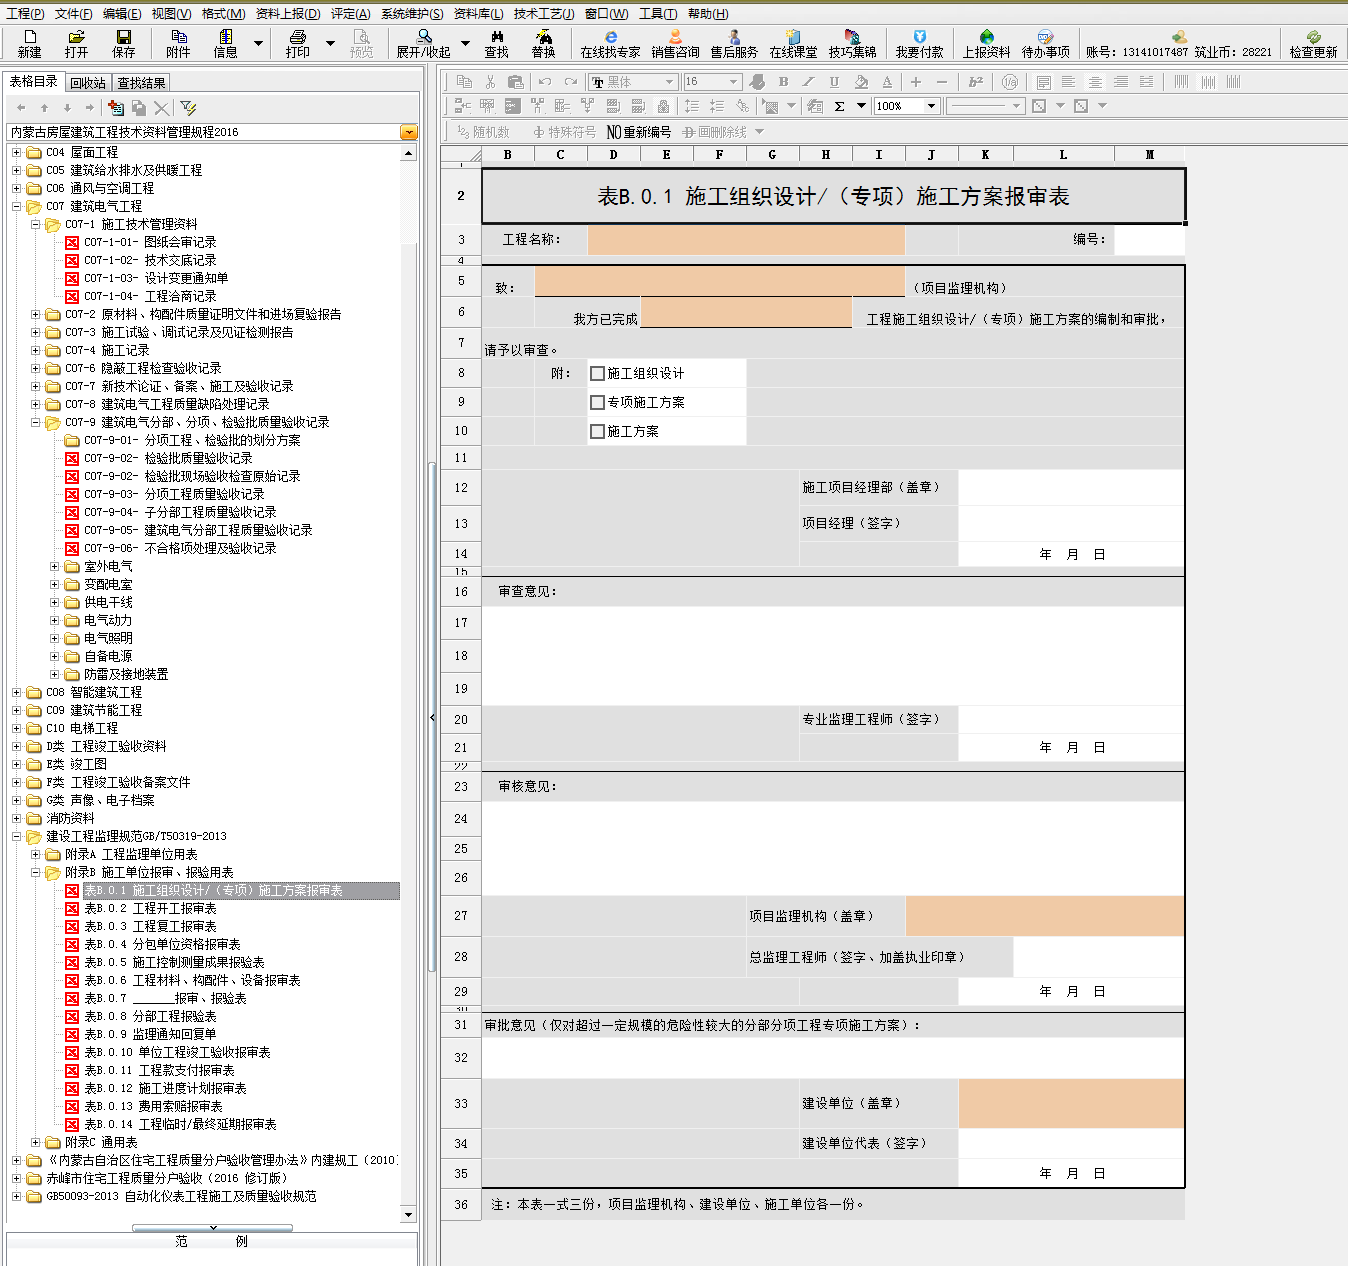Select column header L in the sheet
The height and width of the screenshot is (1266, 1348).
click(1063, 155)
